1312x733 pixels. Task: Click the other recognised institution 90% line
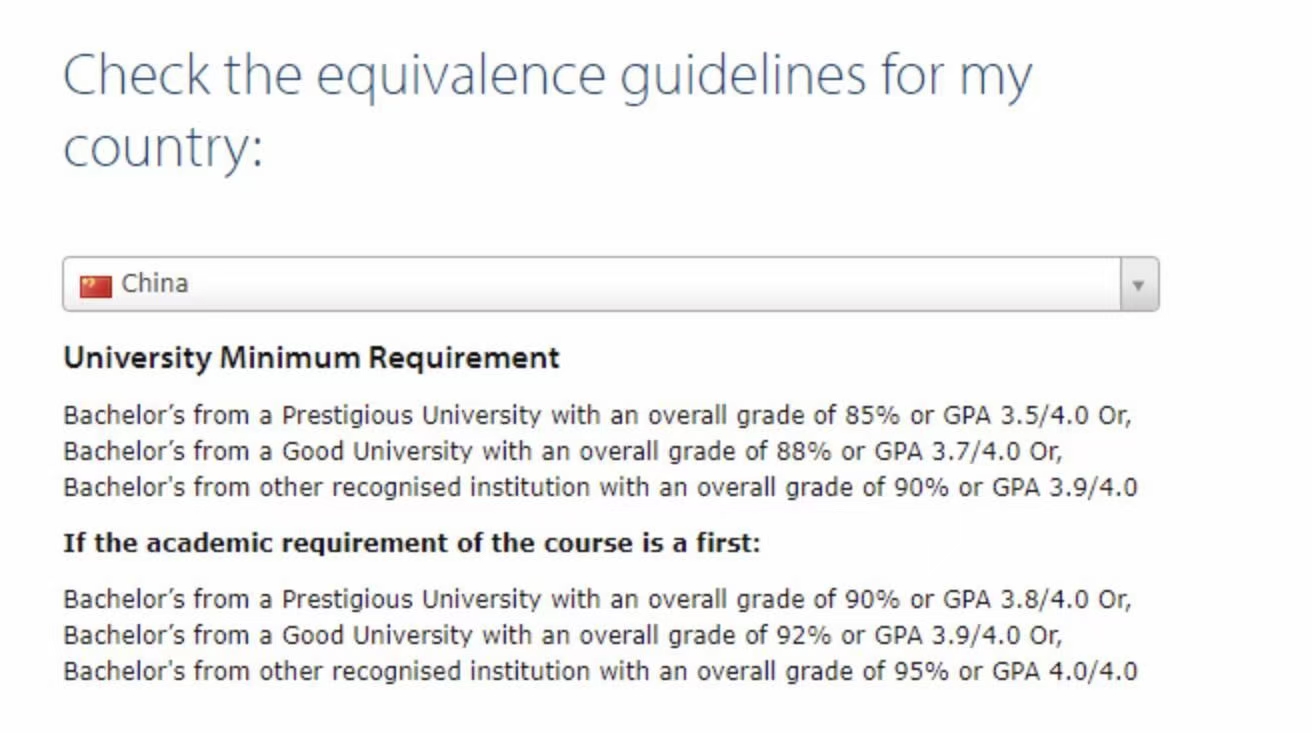(600, 487)
